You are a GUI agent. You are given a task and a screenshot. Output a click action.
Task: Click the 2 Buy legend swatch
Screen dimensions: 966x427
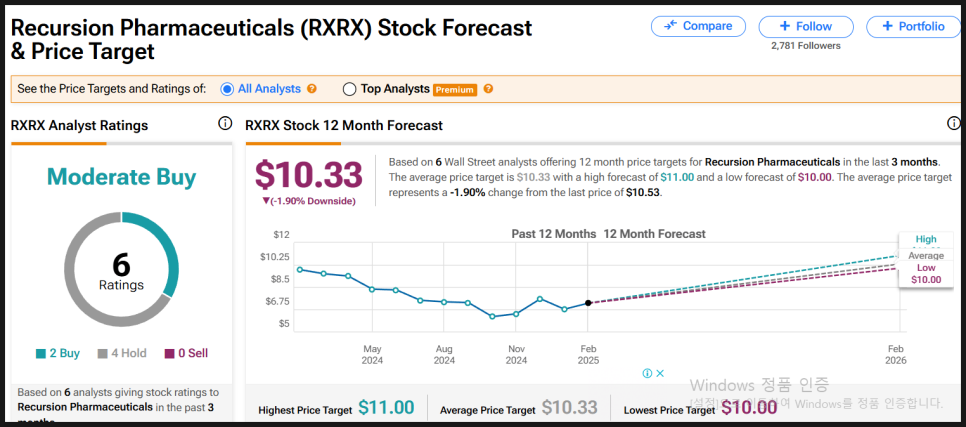(x=41, y=354)
